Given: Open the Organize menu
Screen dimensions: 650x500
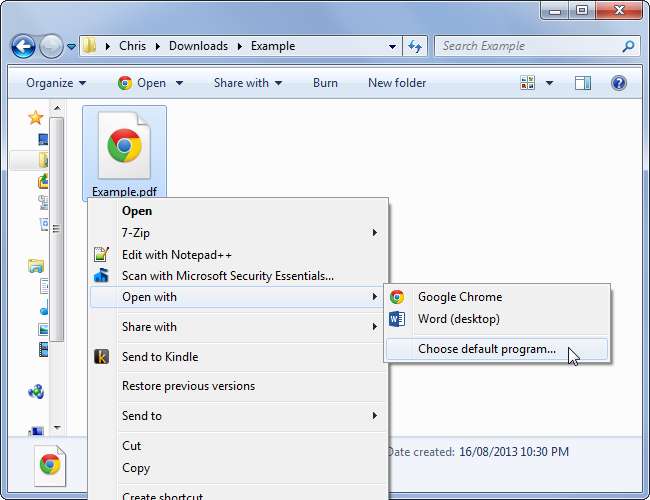Looking at the screenshot, I should [x=56, y=83].
